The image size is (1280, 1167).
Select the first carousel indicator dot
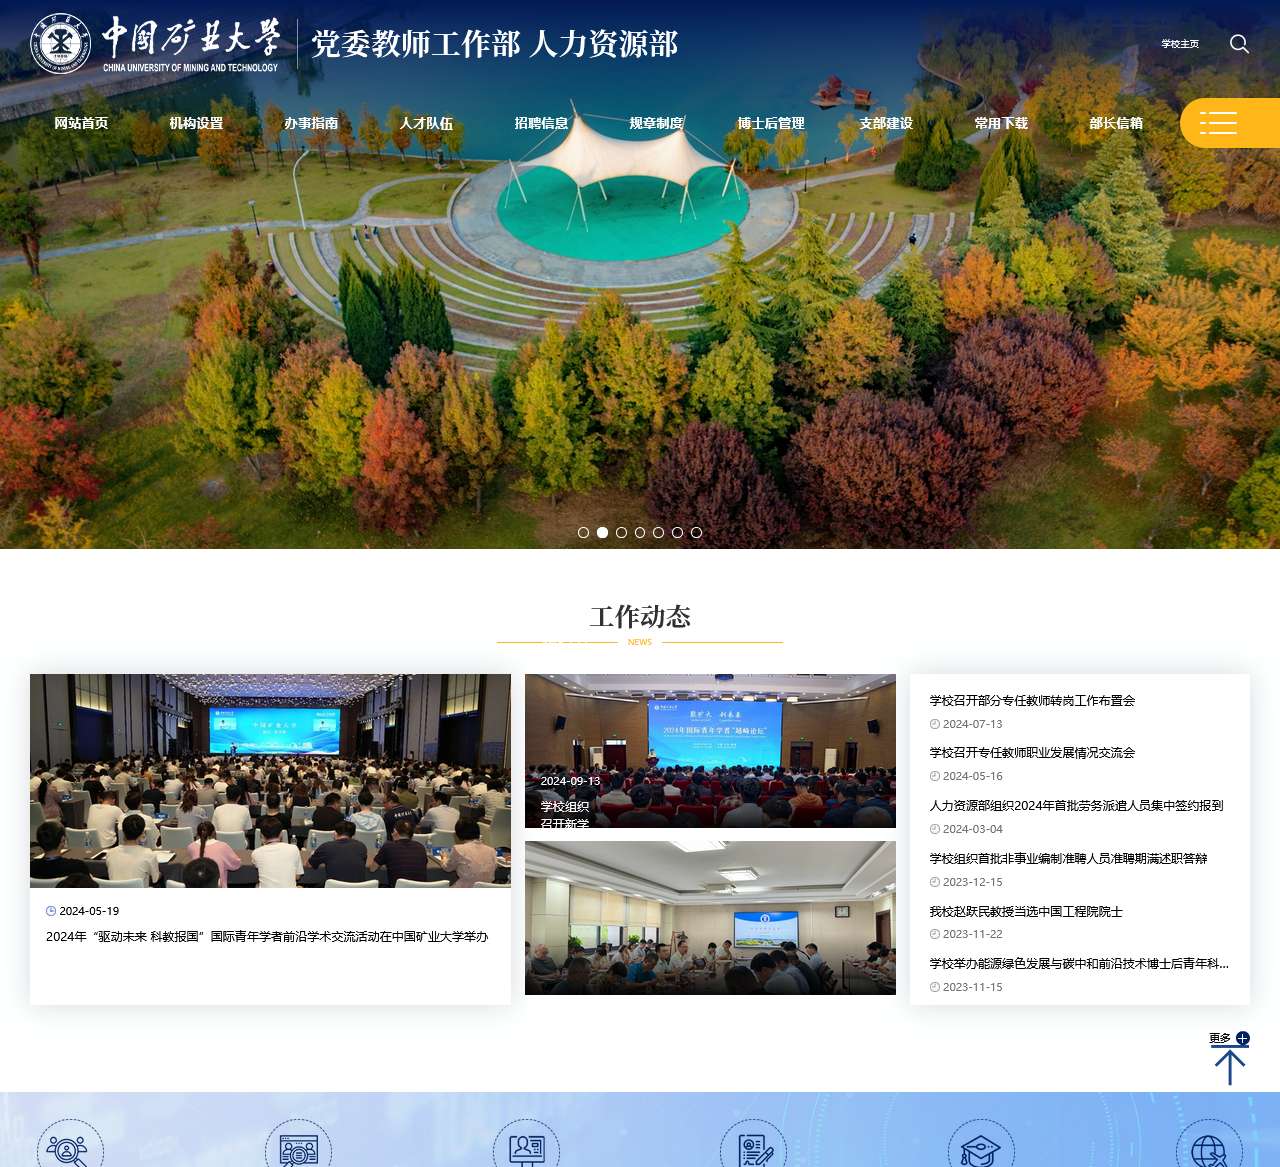click(583, 533)
